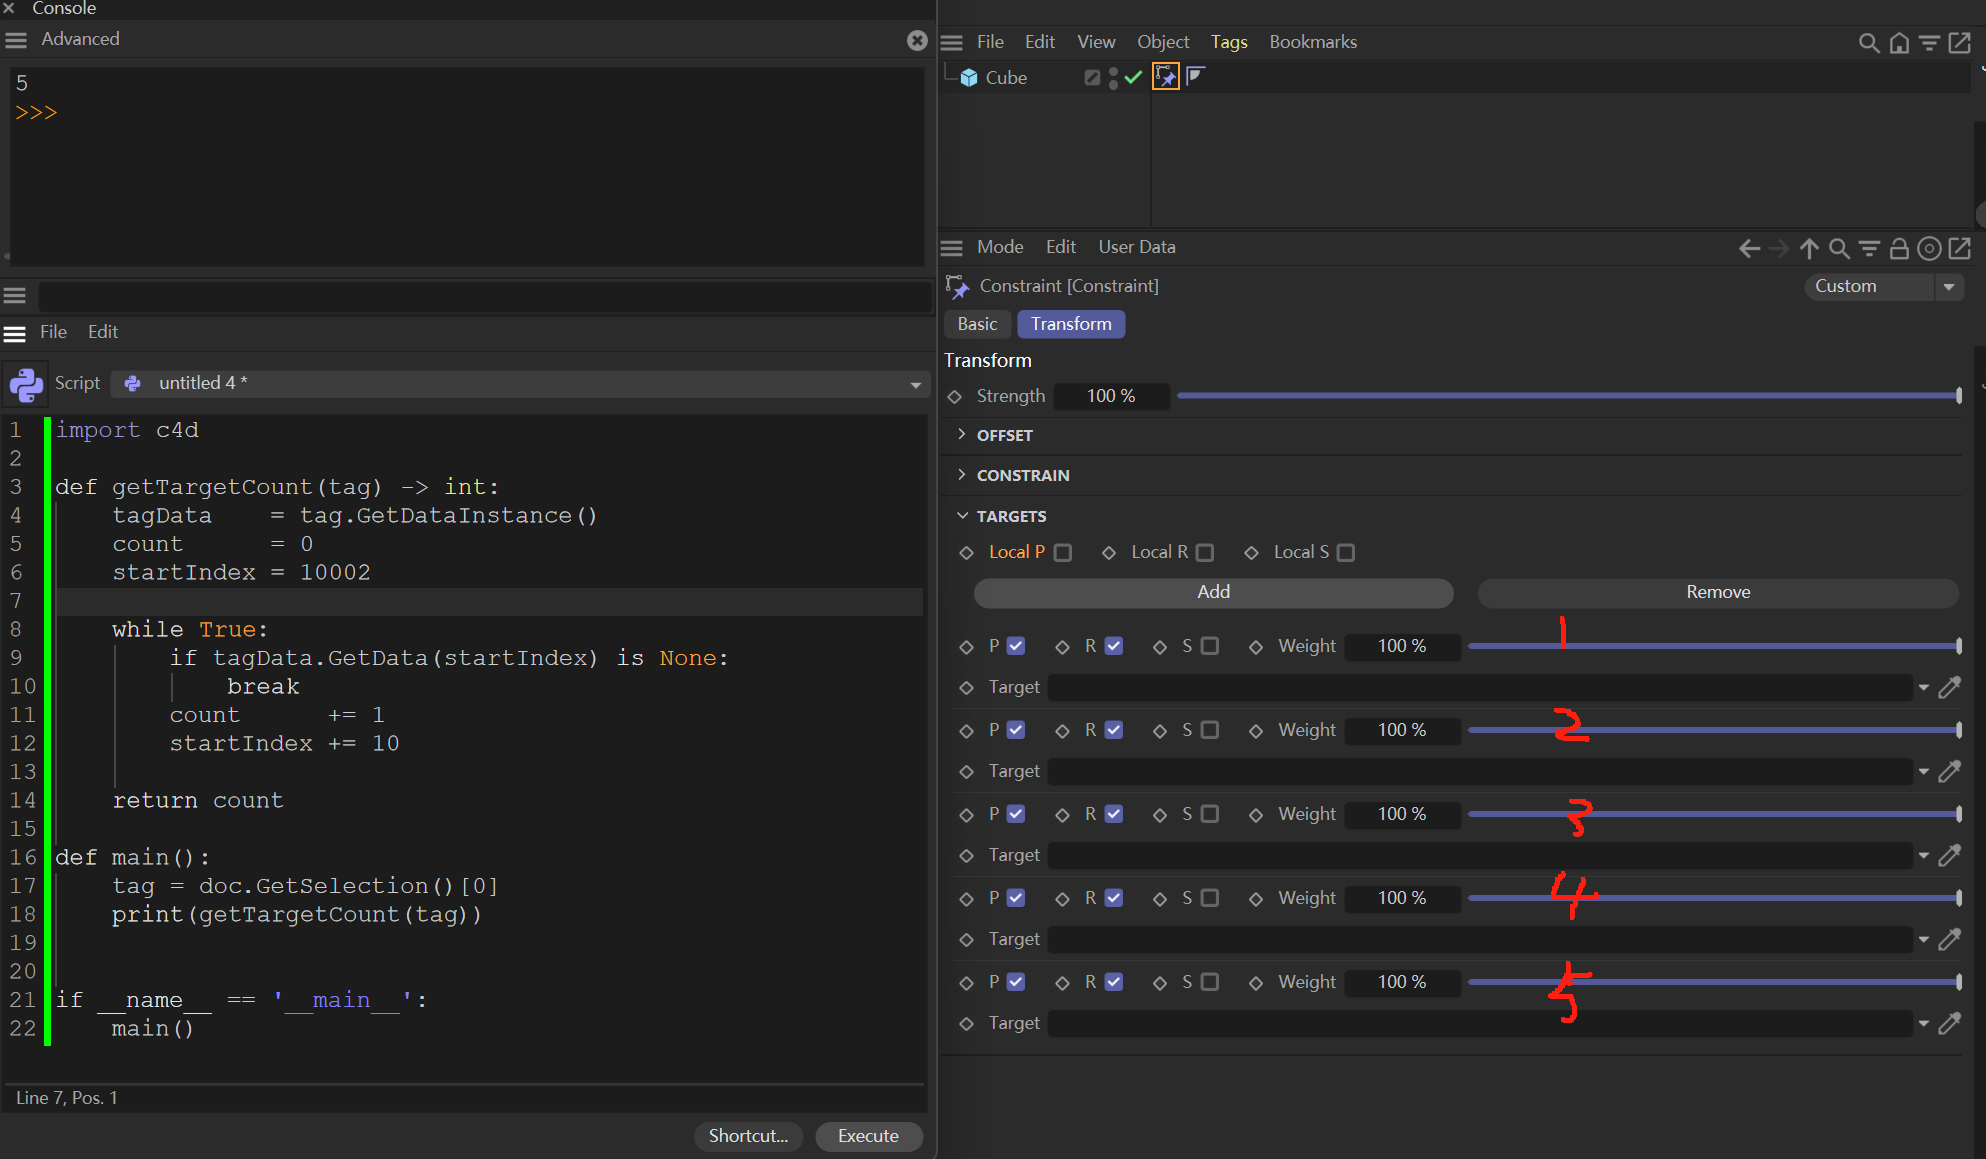Check S in the third target row
1986x1159 pixels.
coord(1210,814)
